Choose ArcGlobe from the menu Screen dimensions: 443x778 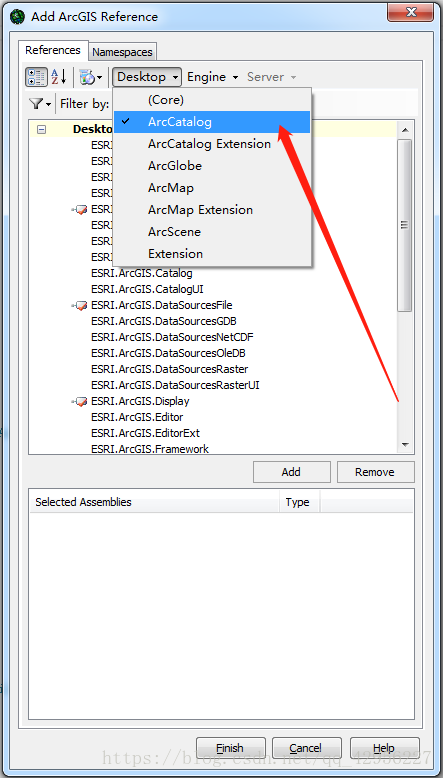pos(212,166)
